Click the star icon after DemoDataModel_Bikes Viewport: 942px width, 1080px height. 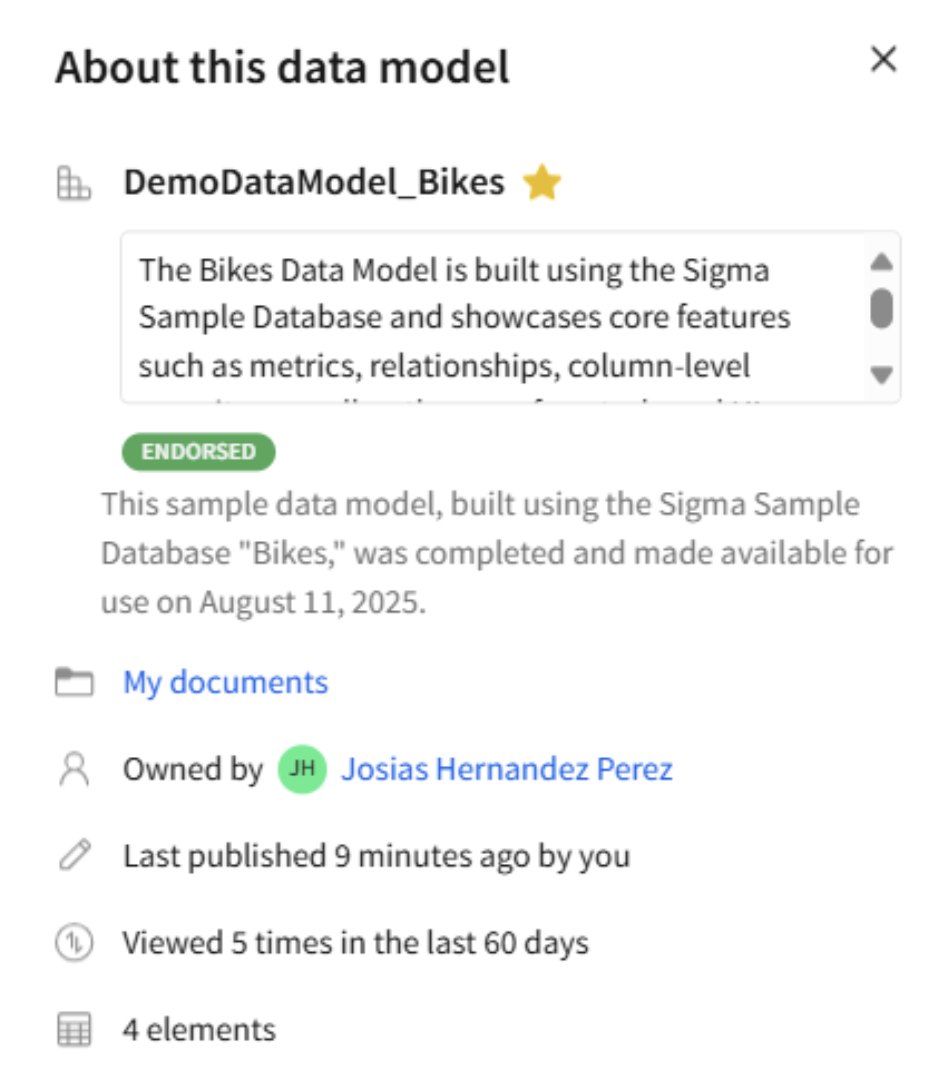[541, 183]
